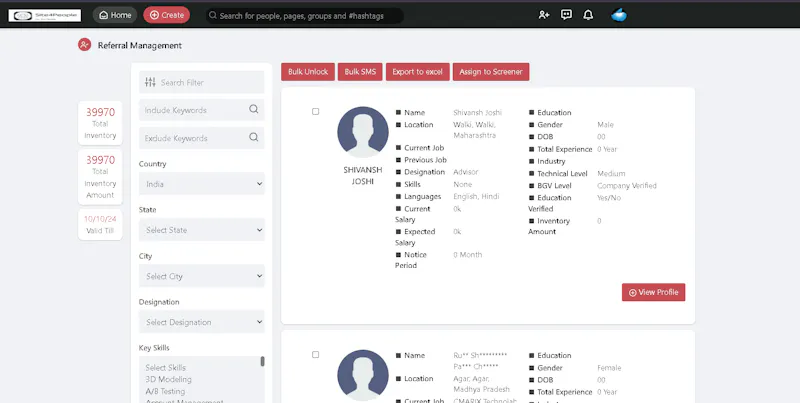Open the messages chat icon

click(x=566, y=15)
